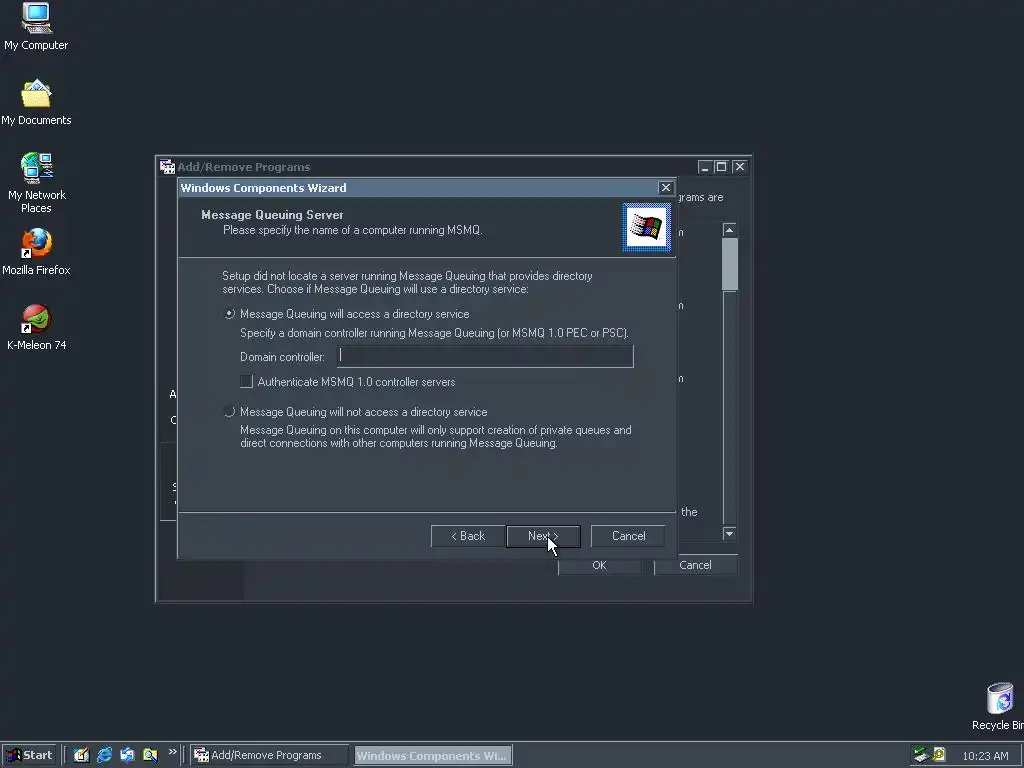Click Next in the wizard
1024x768 pixels.
click(x=543, y=536)
